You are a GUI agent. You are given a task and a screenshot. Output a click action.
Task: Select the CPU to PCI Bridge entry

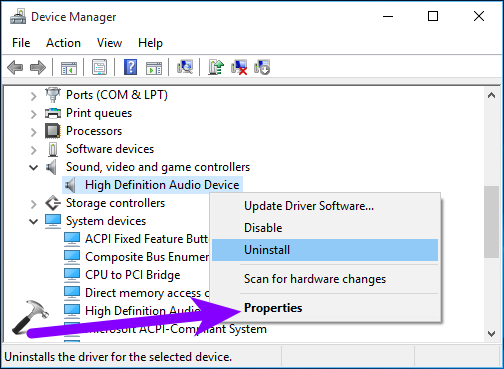[132, 275]
